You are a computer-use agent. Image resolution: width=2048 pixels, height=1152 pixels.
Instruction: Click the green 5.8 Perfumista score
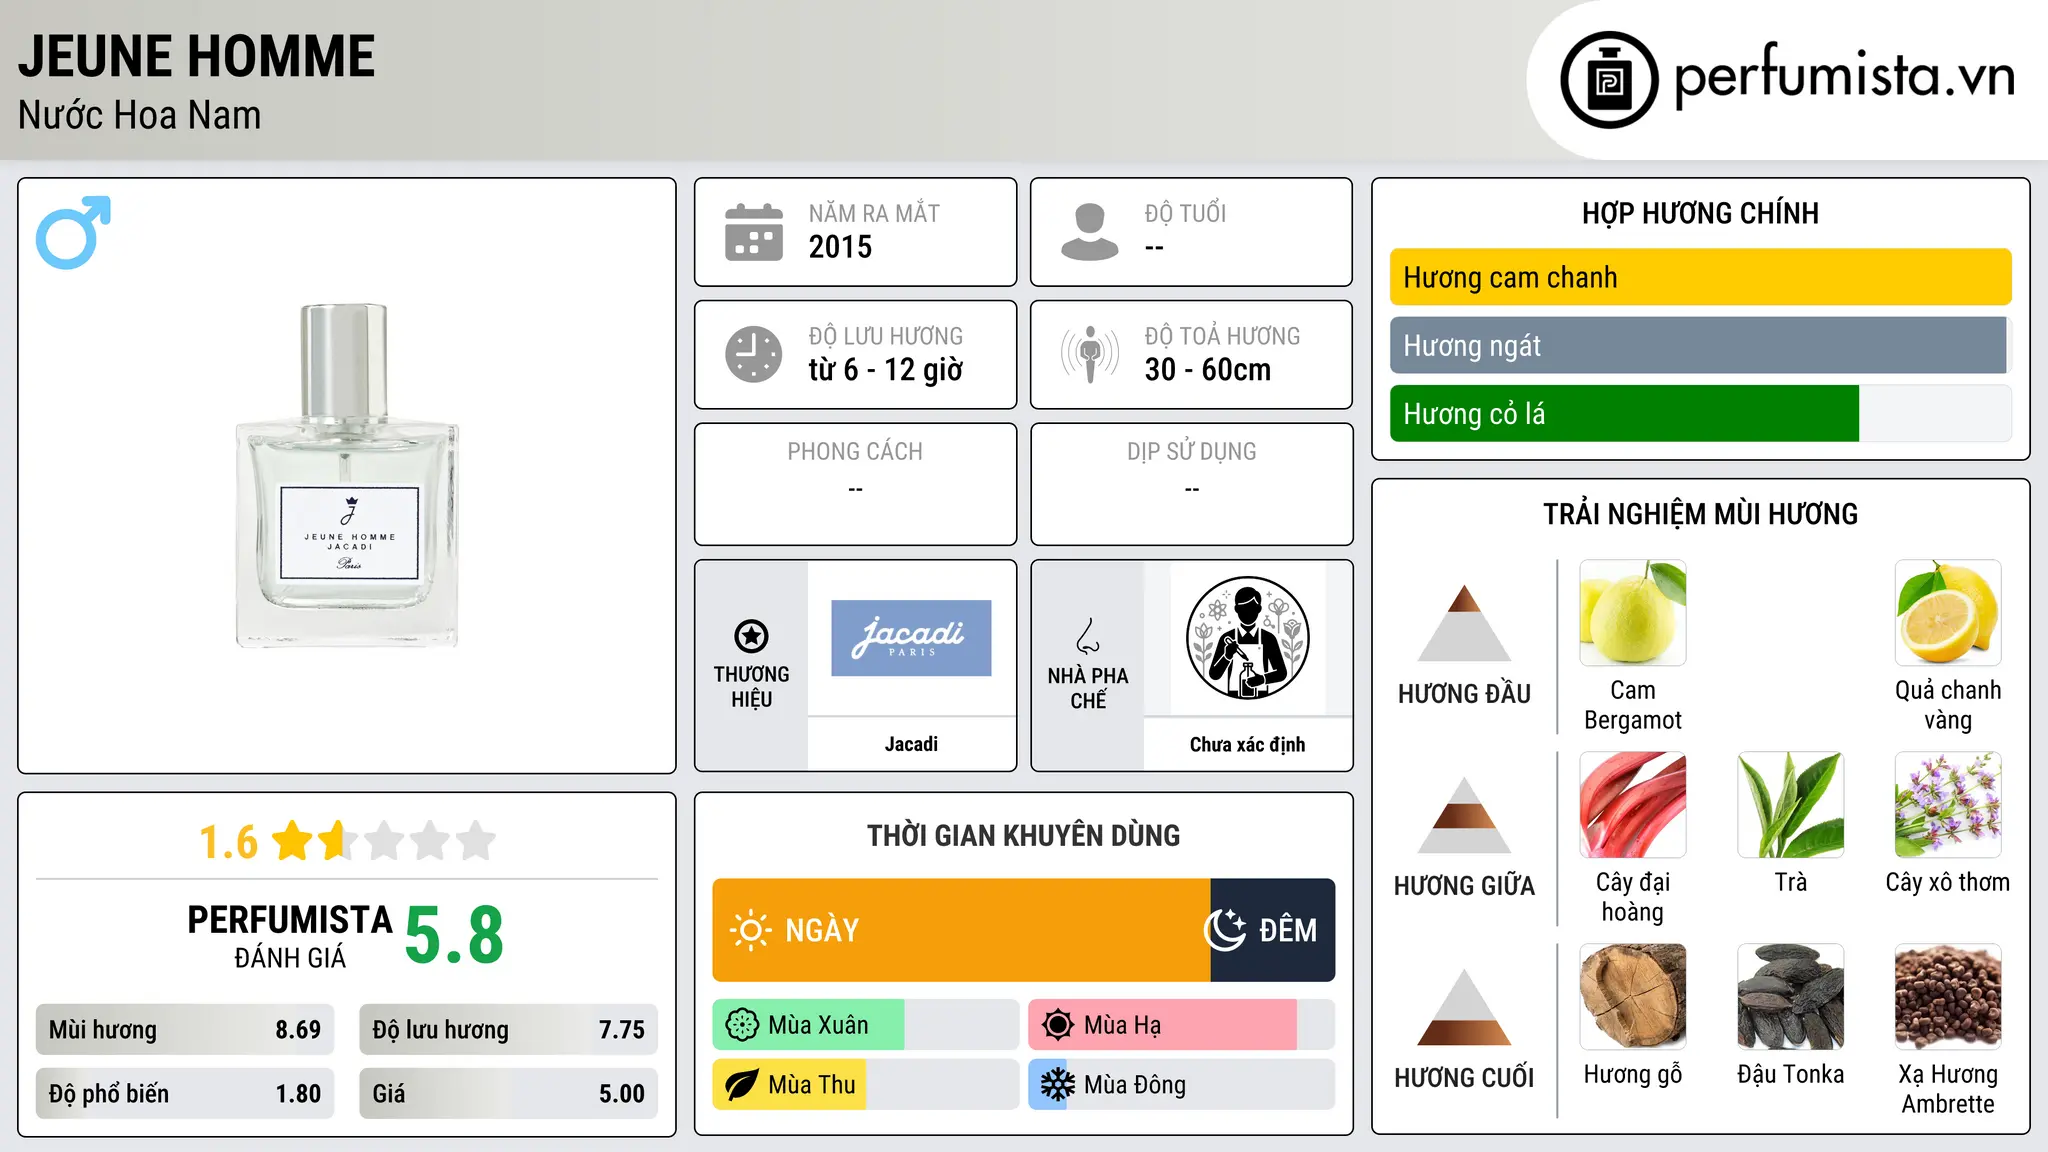coord(454,935)
